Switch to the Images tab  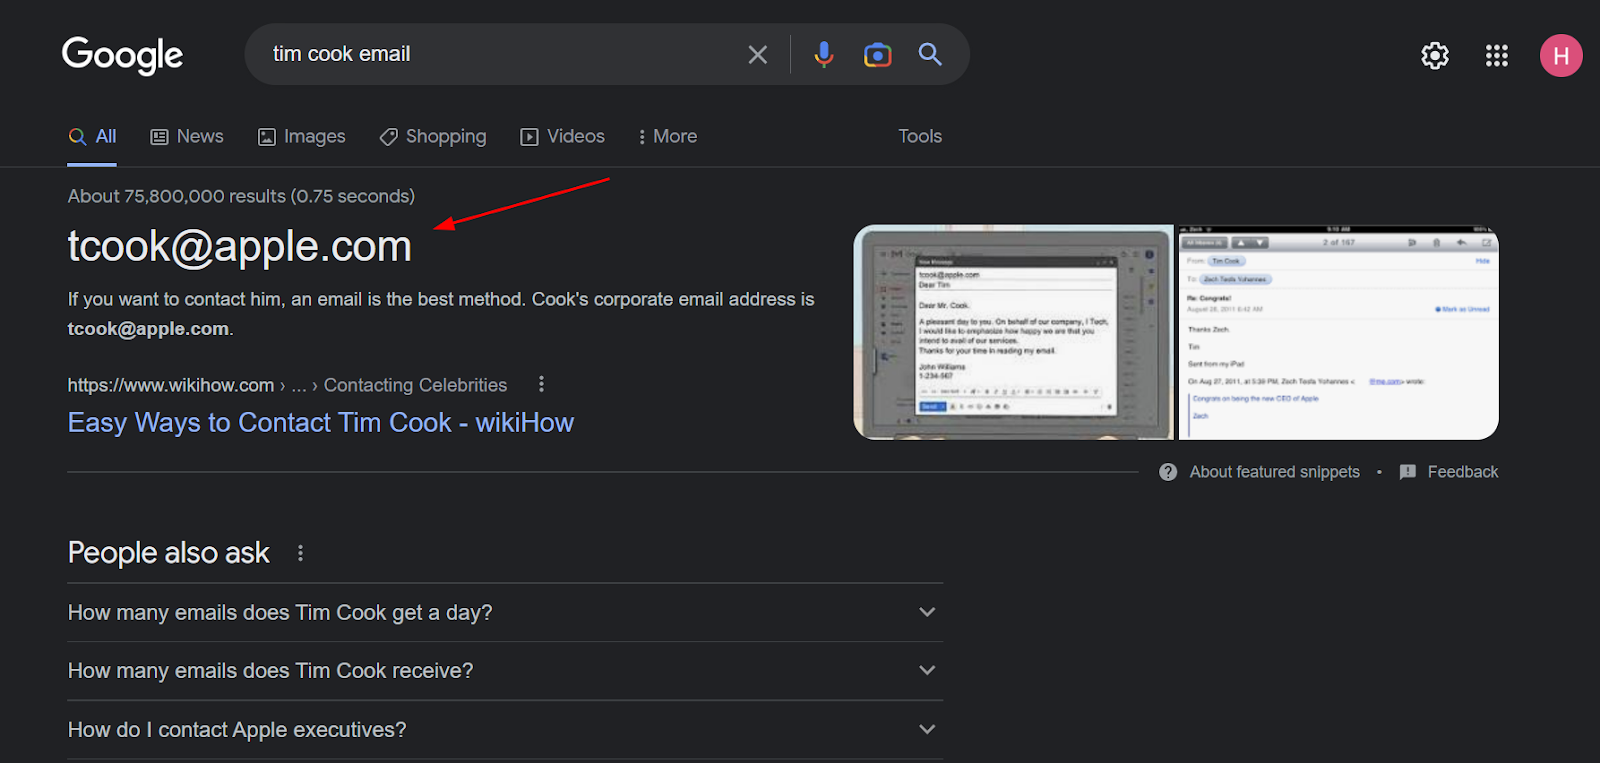(x=302, y=137)
